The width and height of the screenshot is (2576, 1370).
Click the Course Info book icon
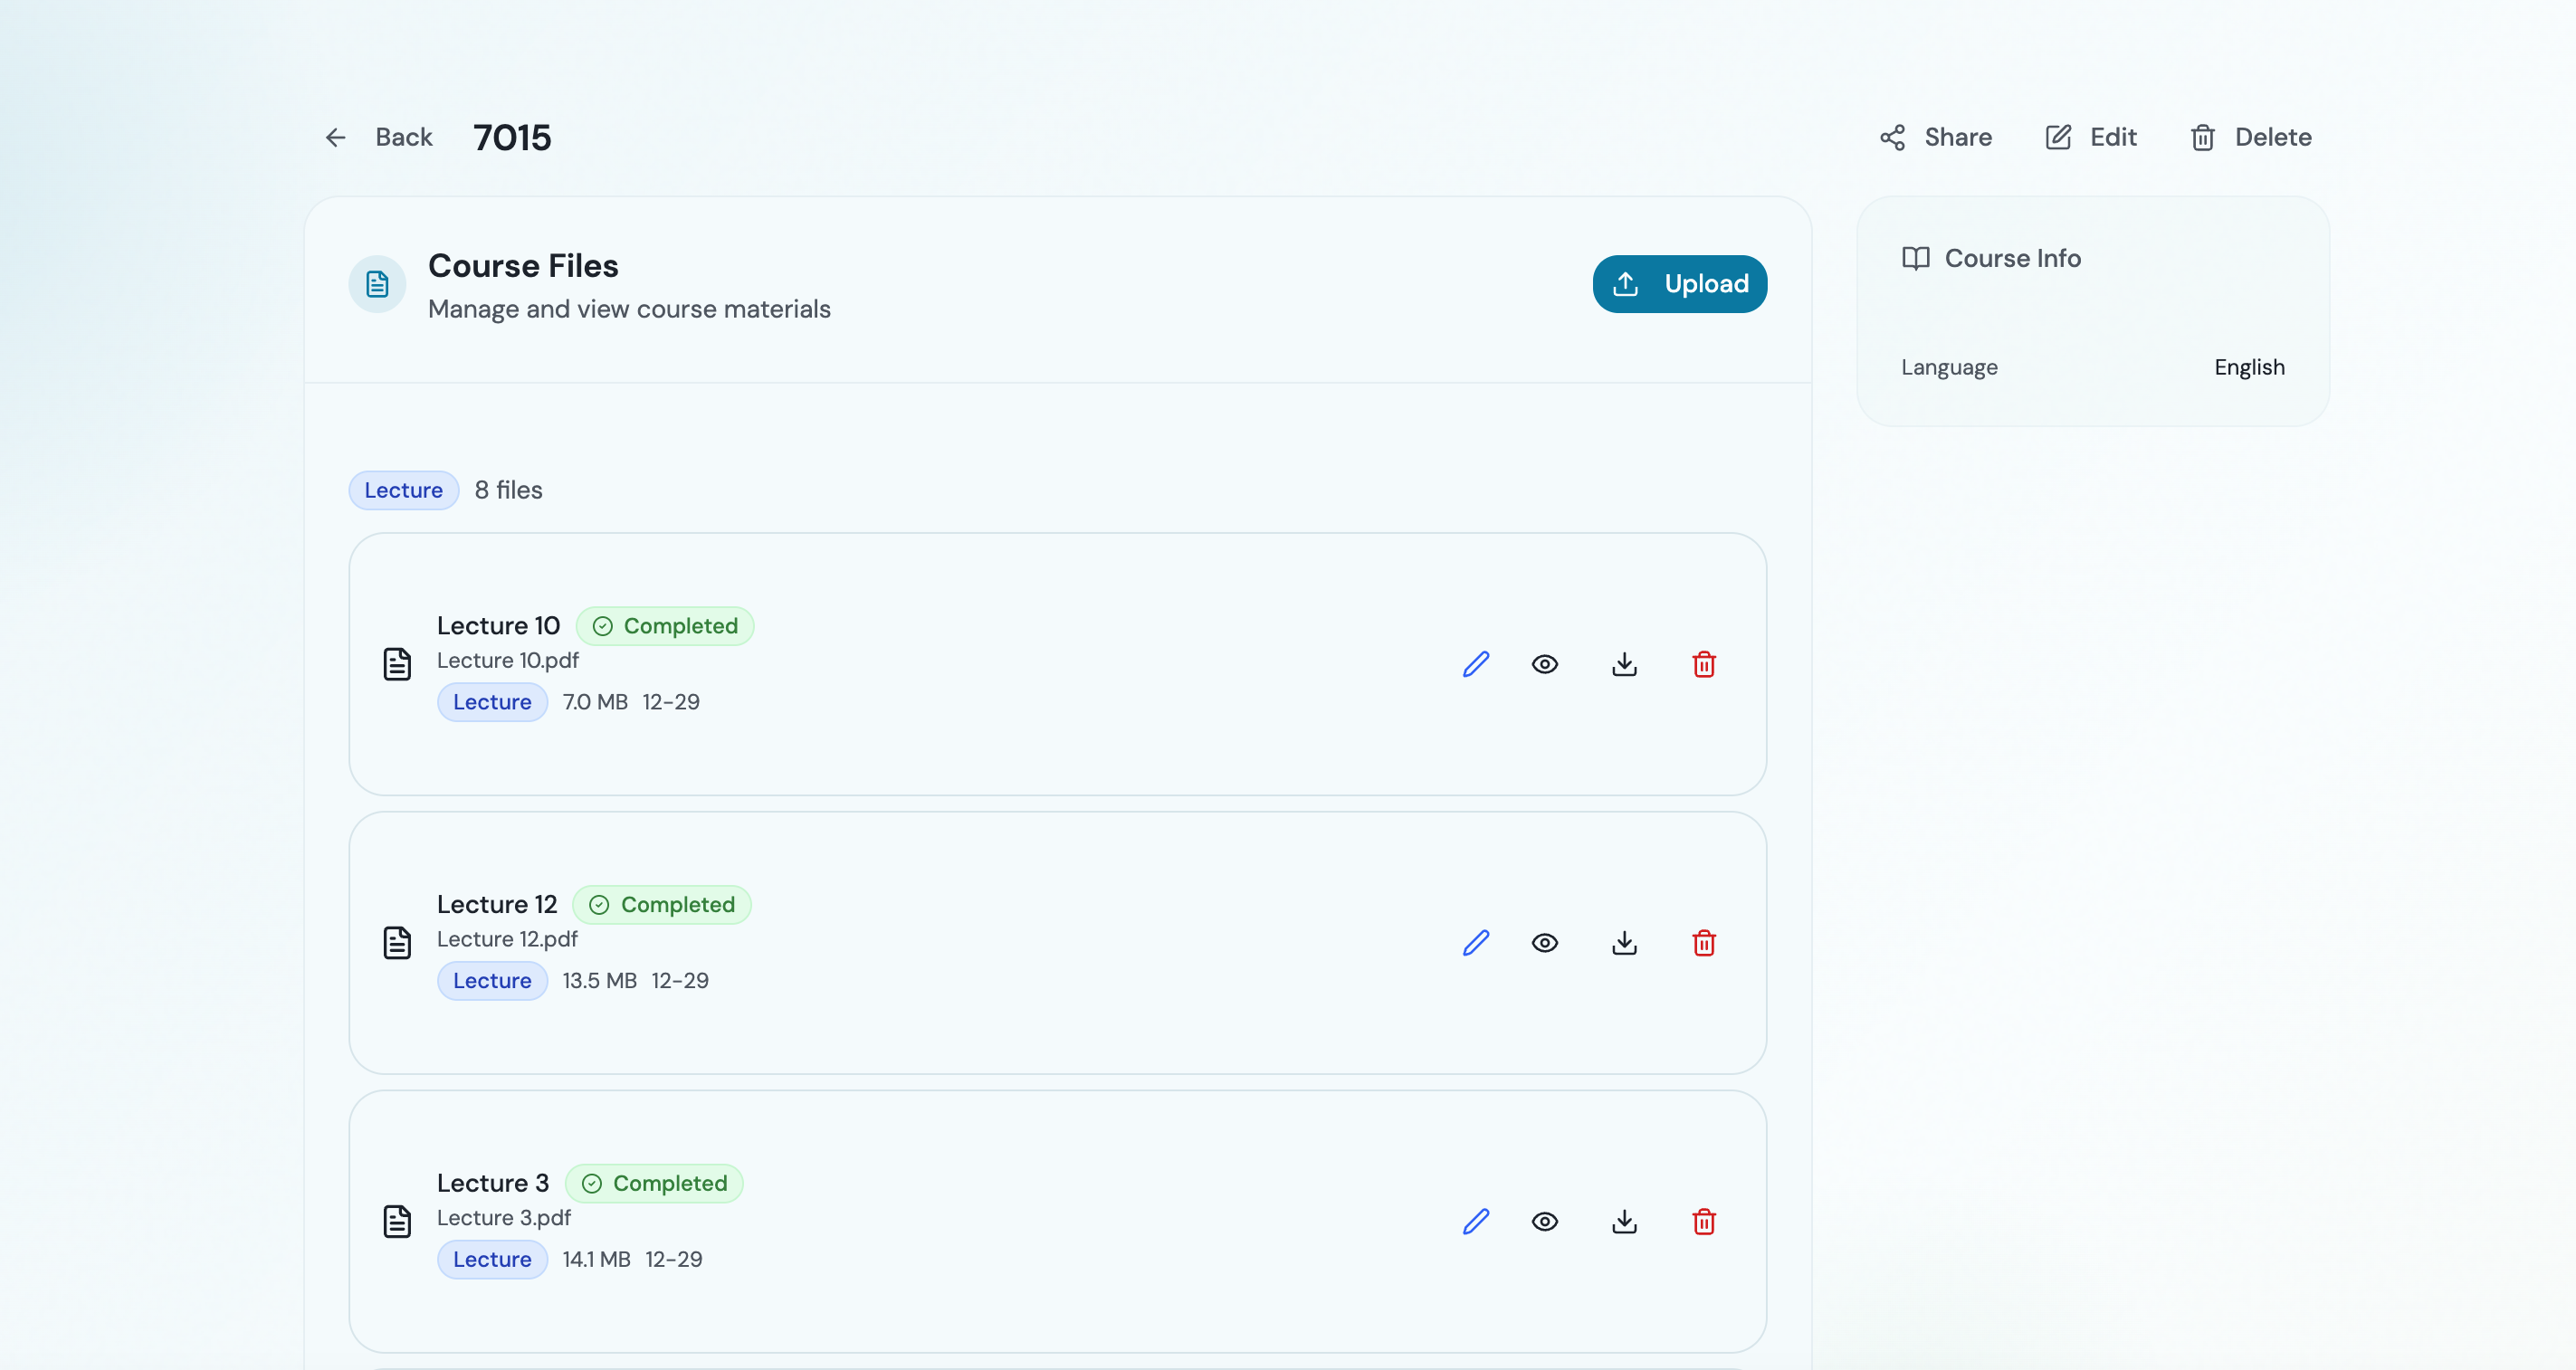[1916, 258]
